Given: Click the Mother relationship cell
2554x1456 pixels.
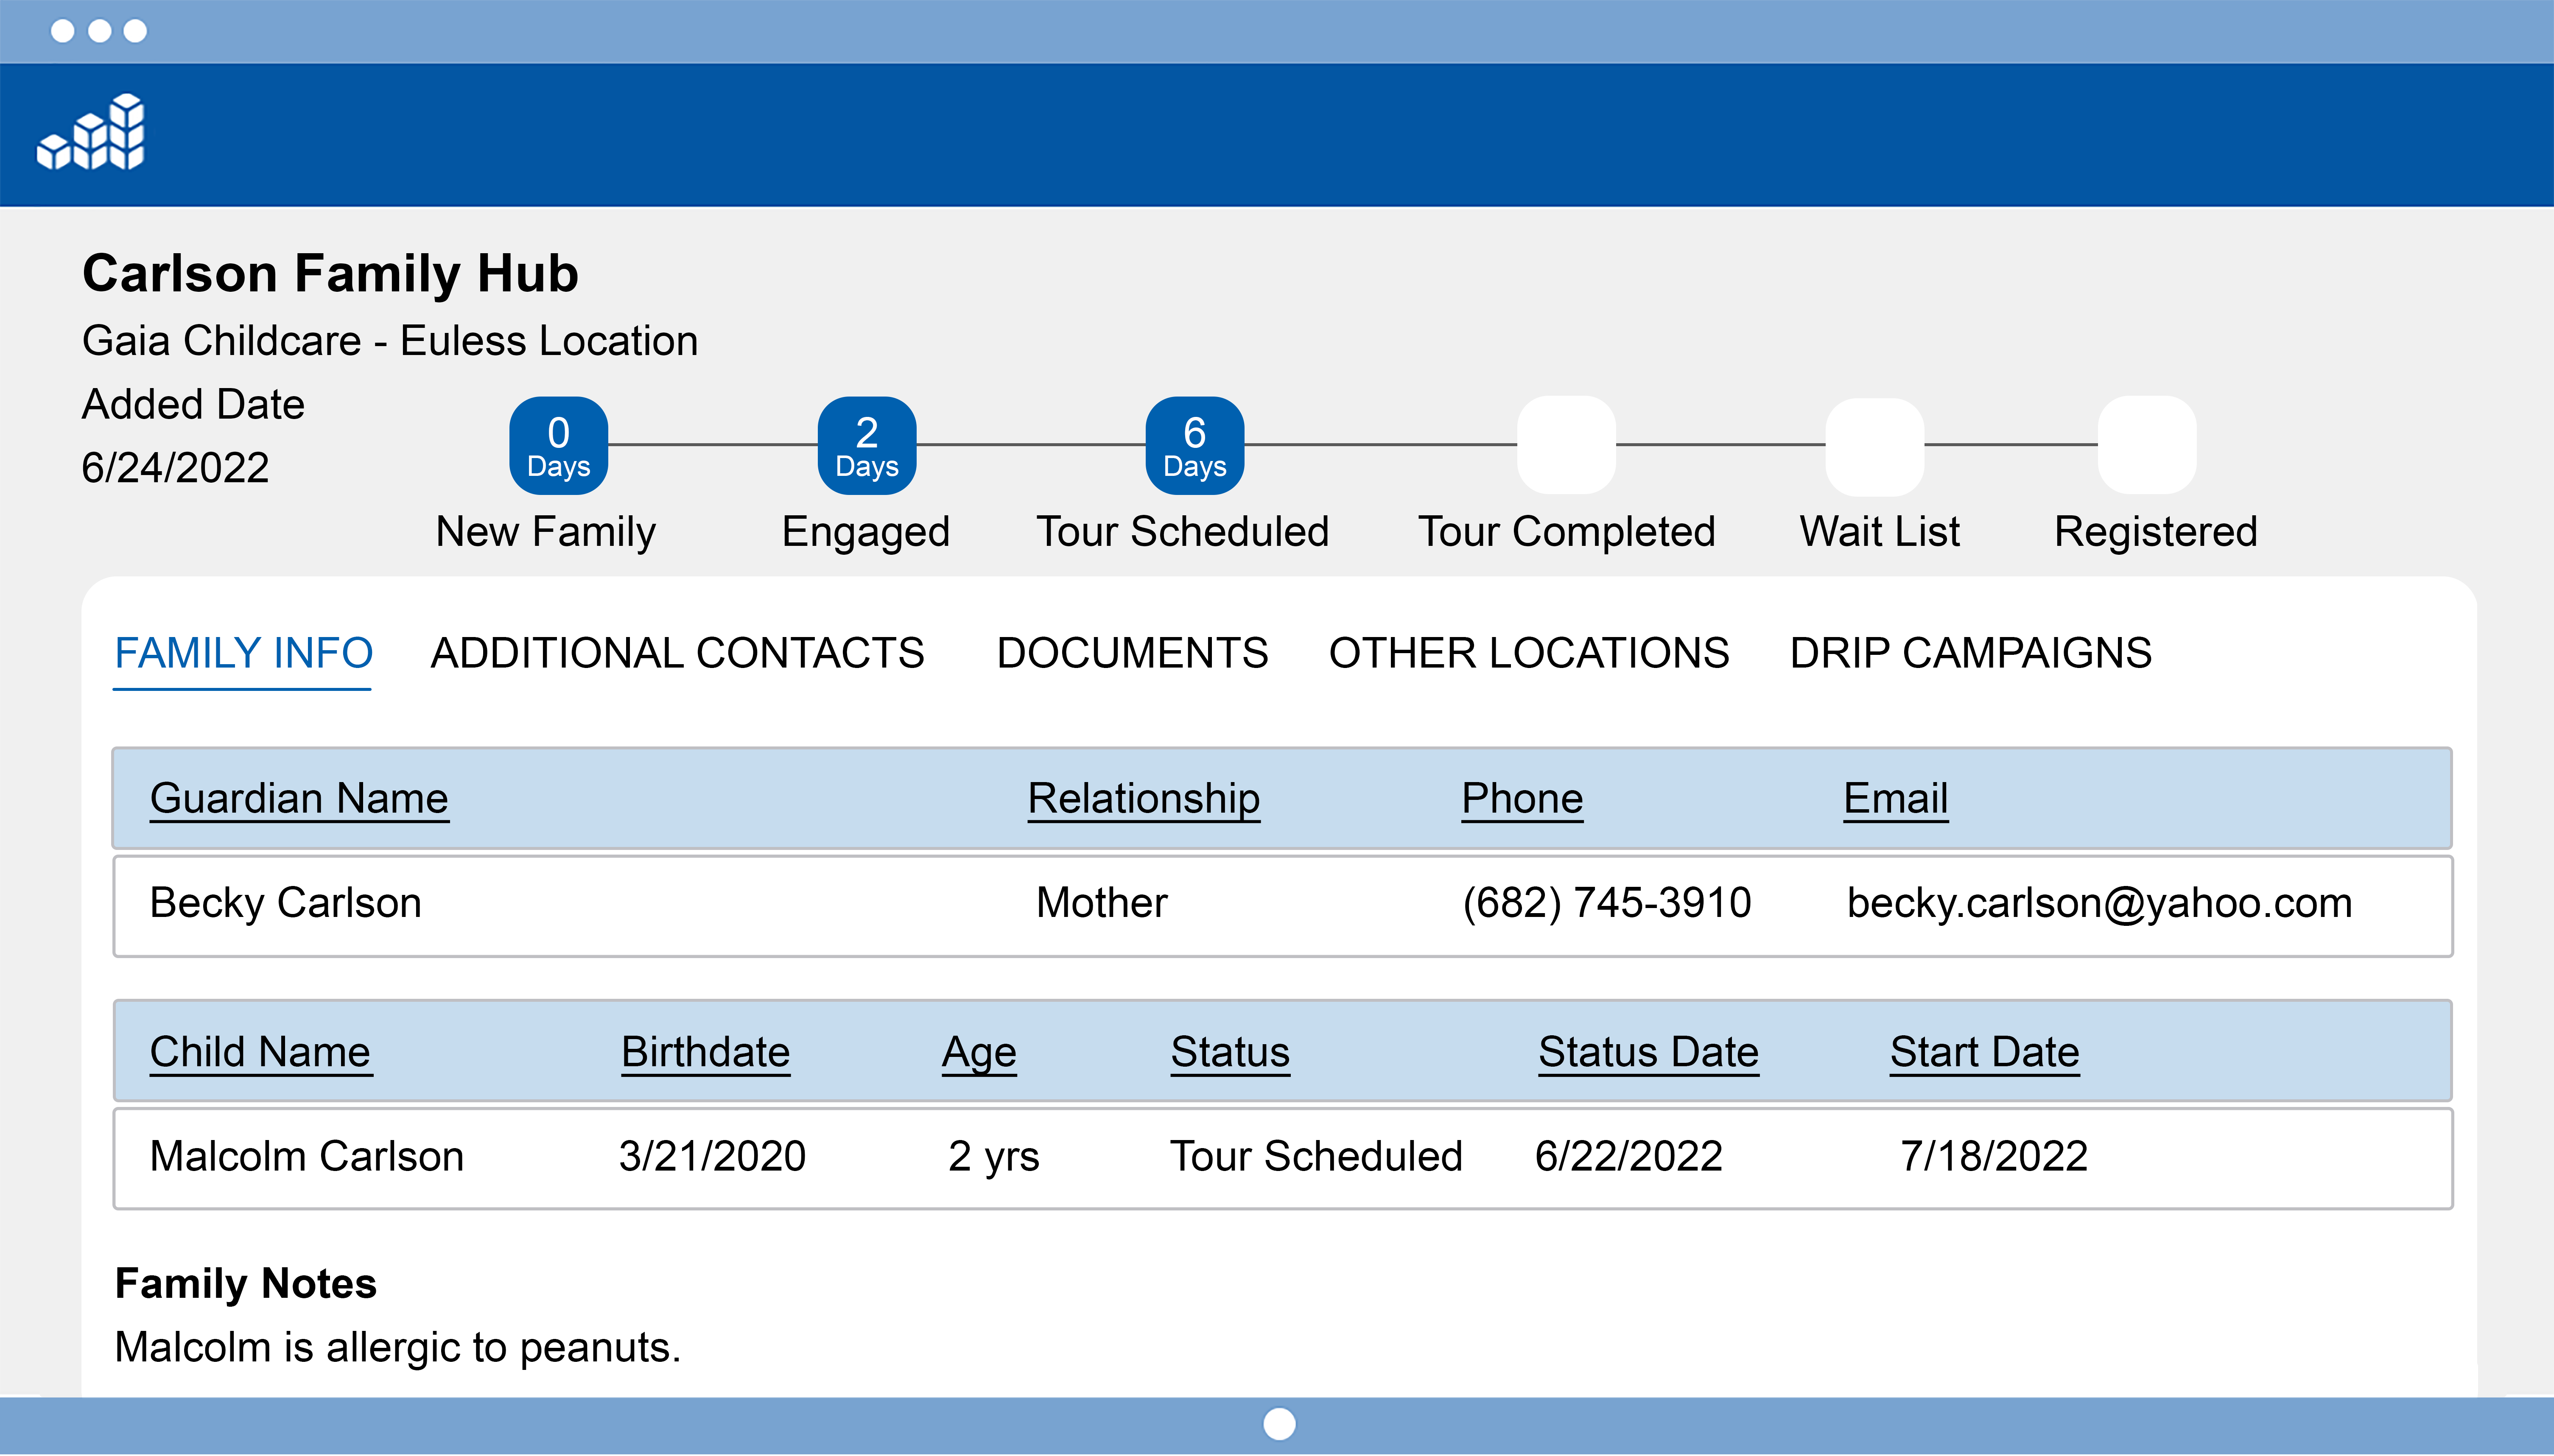Looking at the screenshot, I should click(1101, 903).
